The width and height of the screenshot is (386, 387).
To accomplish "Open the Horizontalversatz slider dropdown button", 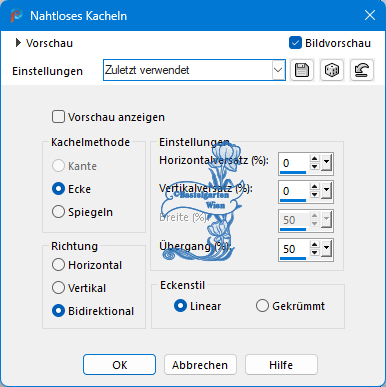I will [x=326, y=163].
